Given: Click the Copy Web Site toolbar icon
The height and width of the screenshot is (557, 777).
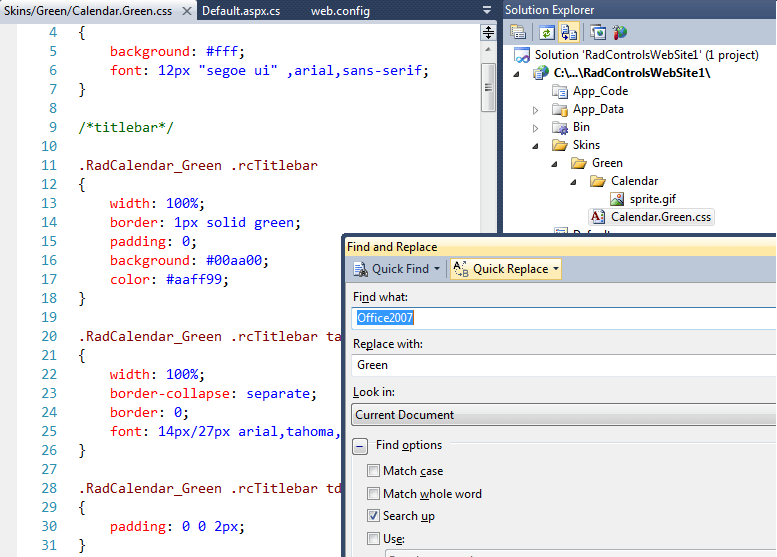Looking at the screenshot, I should [x=597, y=32].
